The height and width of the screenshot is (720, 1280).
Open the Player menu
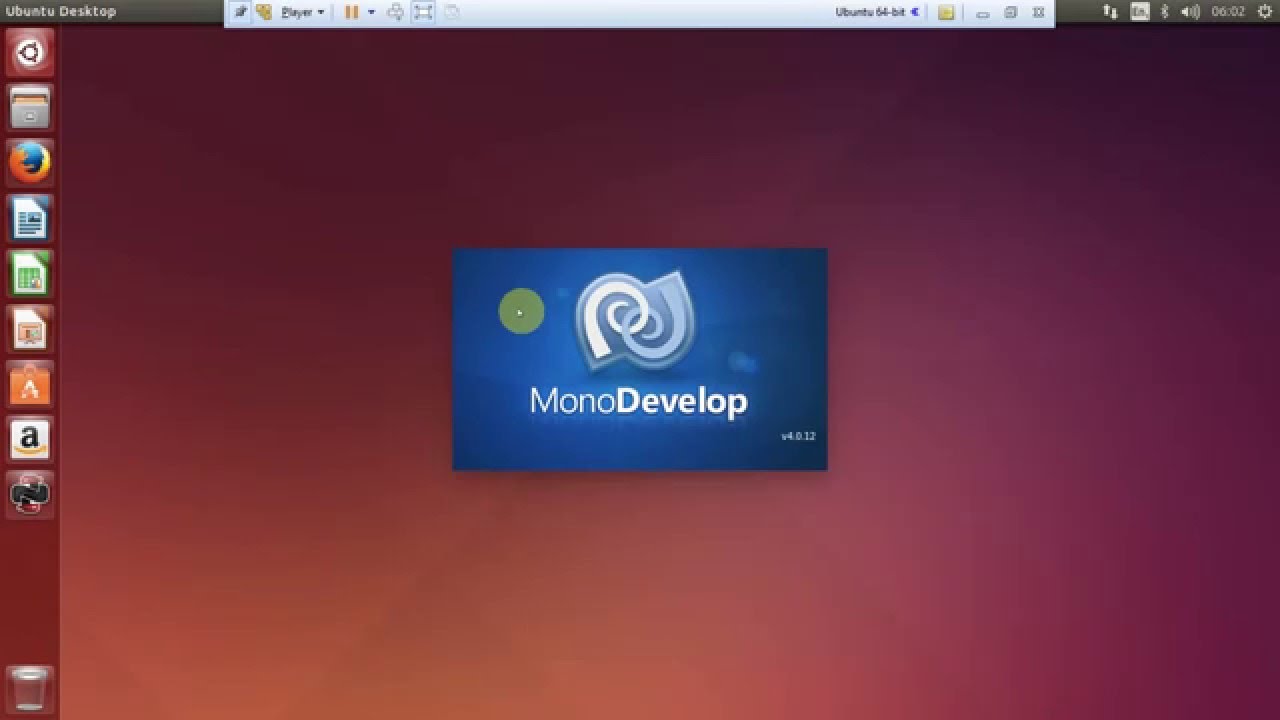[302, 12]
